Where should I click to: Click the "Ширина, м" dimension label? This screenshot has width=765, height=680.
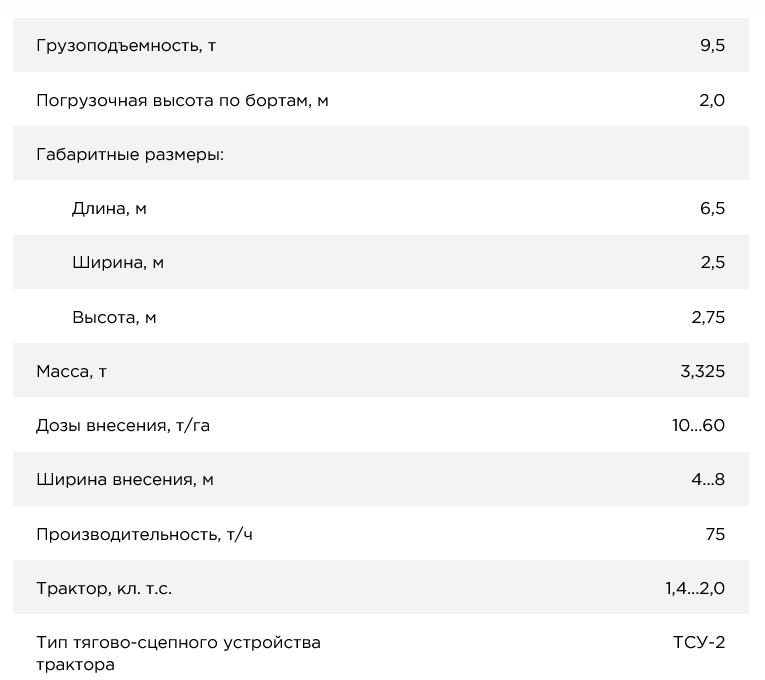click(118, 263)
